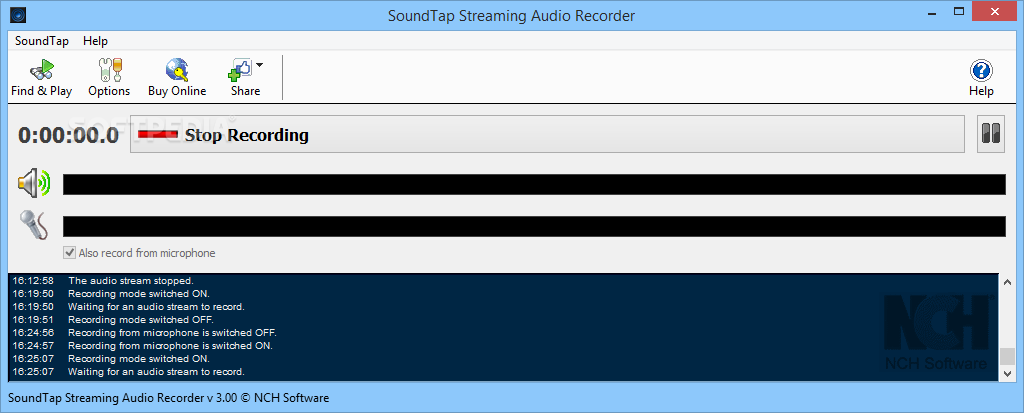The height and width of the screenshot is (413, 1024).
Task: Click the microphone level icon
Action: click(x=34, y=225)
